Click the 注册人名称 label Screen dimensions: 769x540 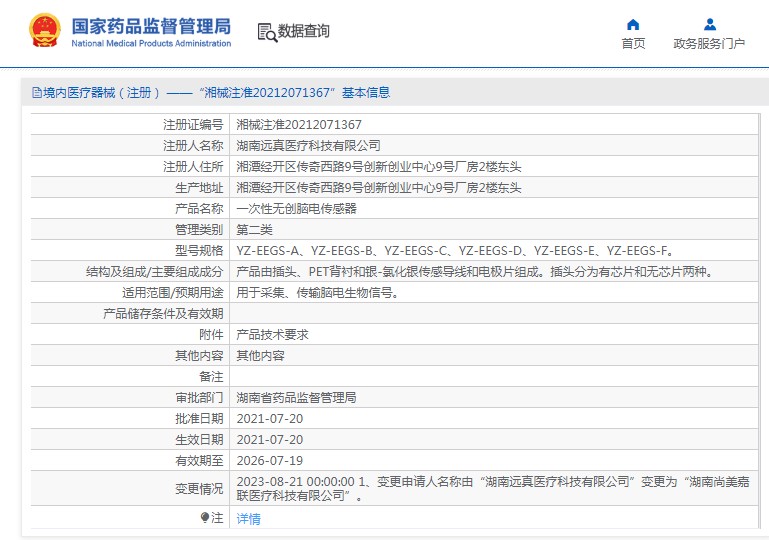pyautogui.click(x=193, y=146)
